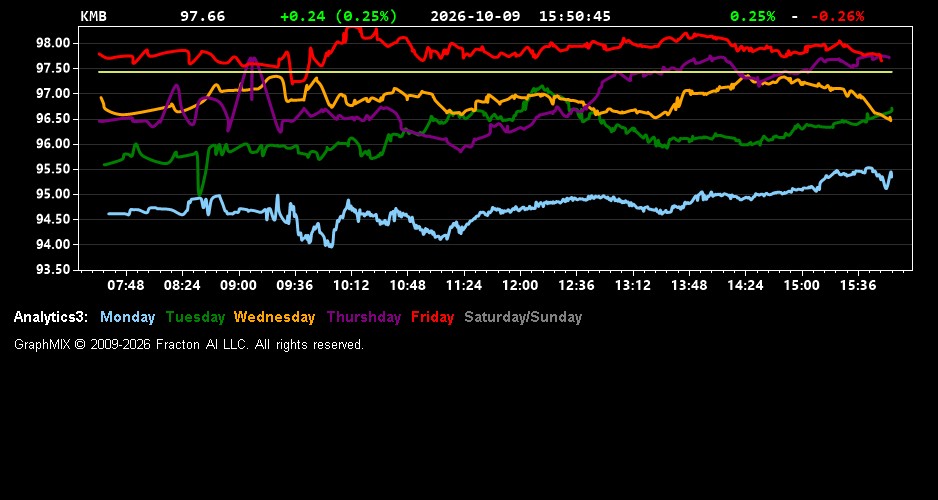The width and height of the screenshot is (938, 500).
Task: Click the 08:24 time axis label
Action: pyautogui.click(x=182, y=285)
